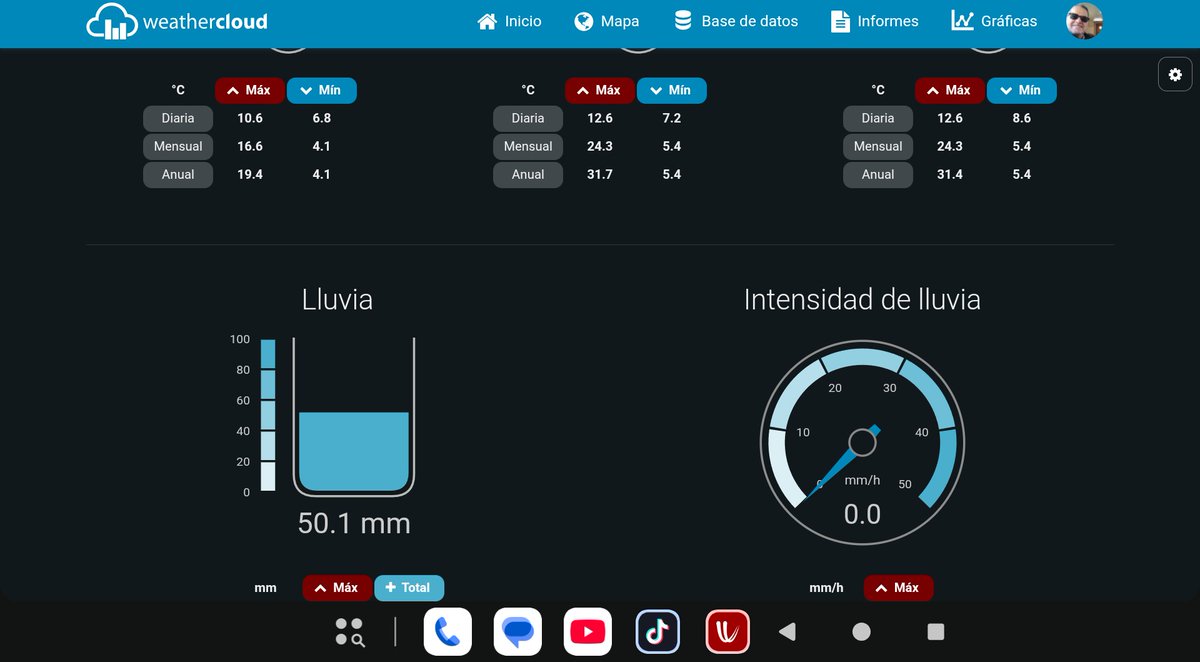This screenshot has width=1200, height=662.
Task: Select Mensual row in first table
Action: 178,146
